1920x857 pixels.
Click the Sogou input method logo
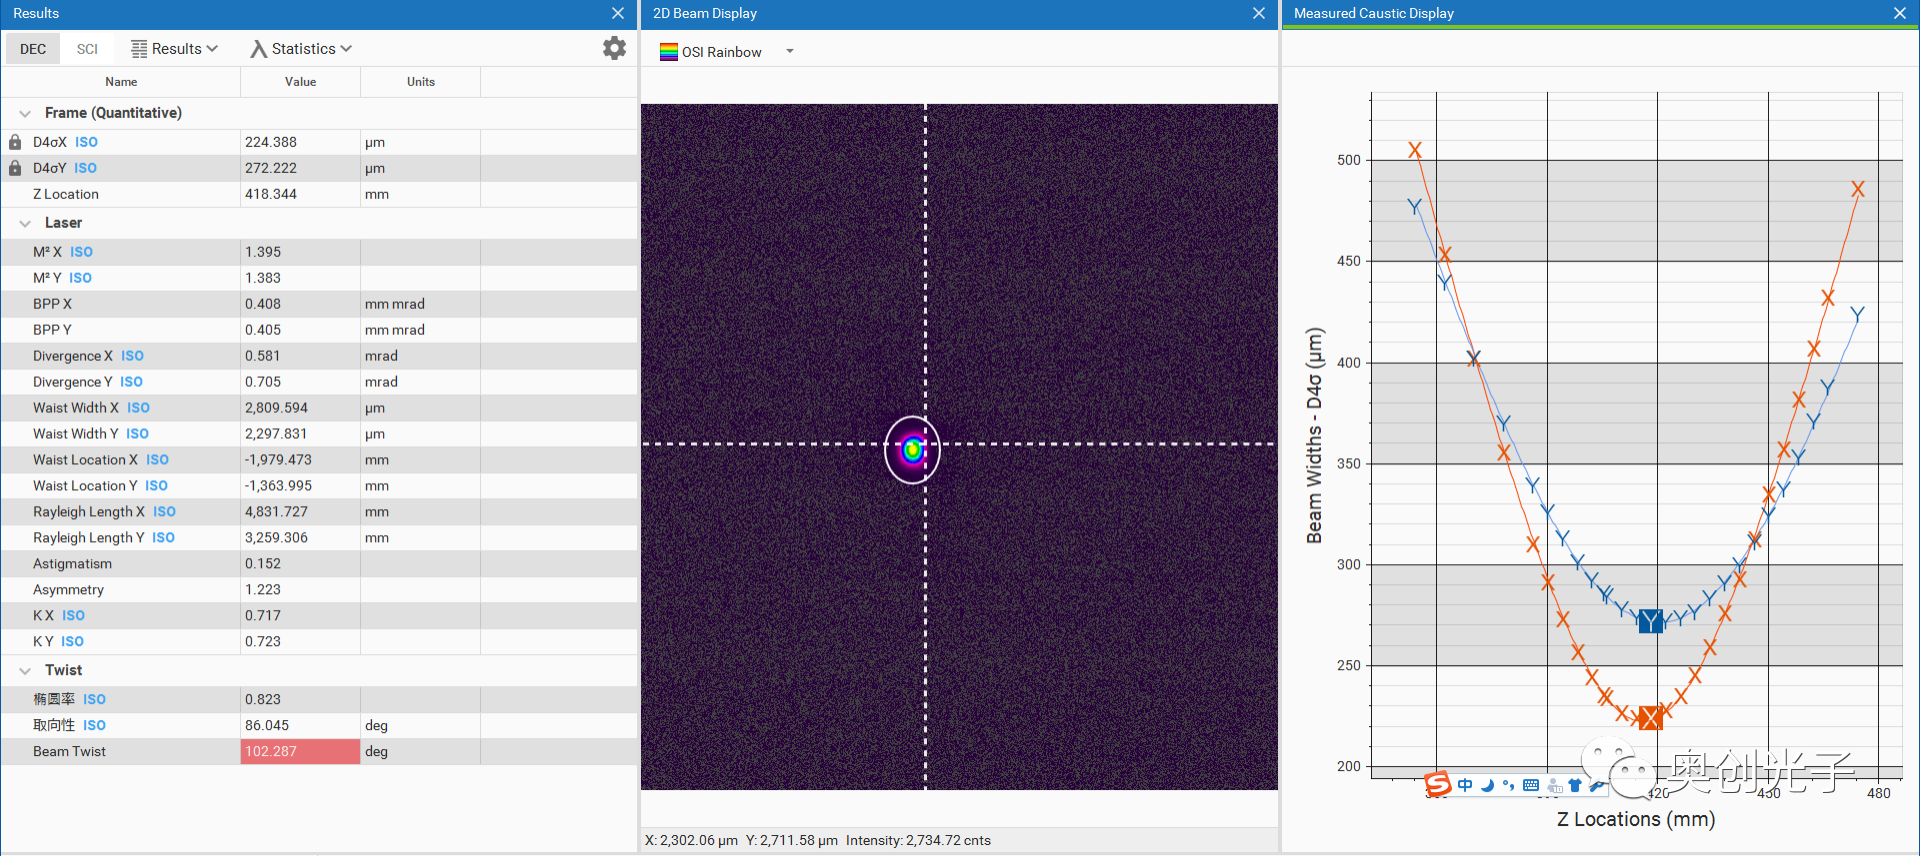[1438, 785]
